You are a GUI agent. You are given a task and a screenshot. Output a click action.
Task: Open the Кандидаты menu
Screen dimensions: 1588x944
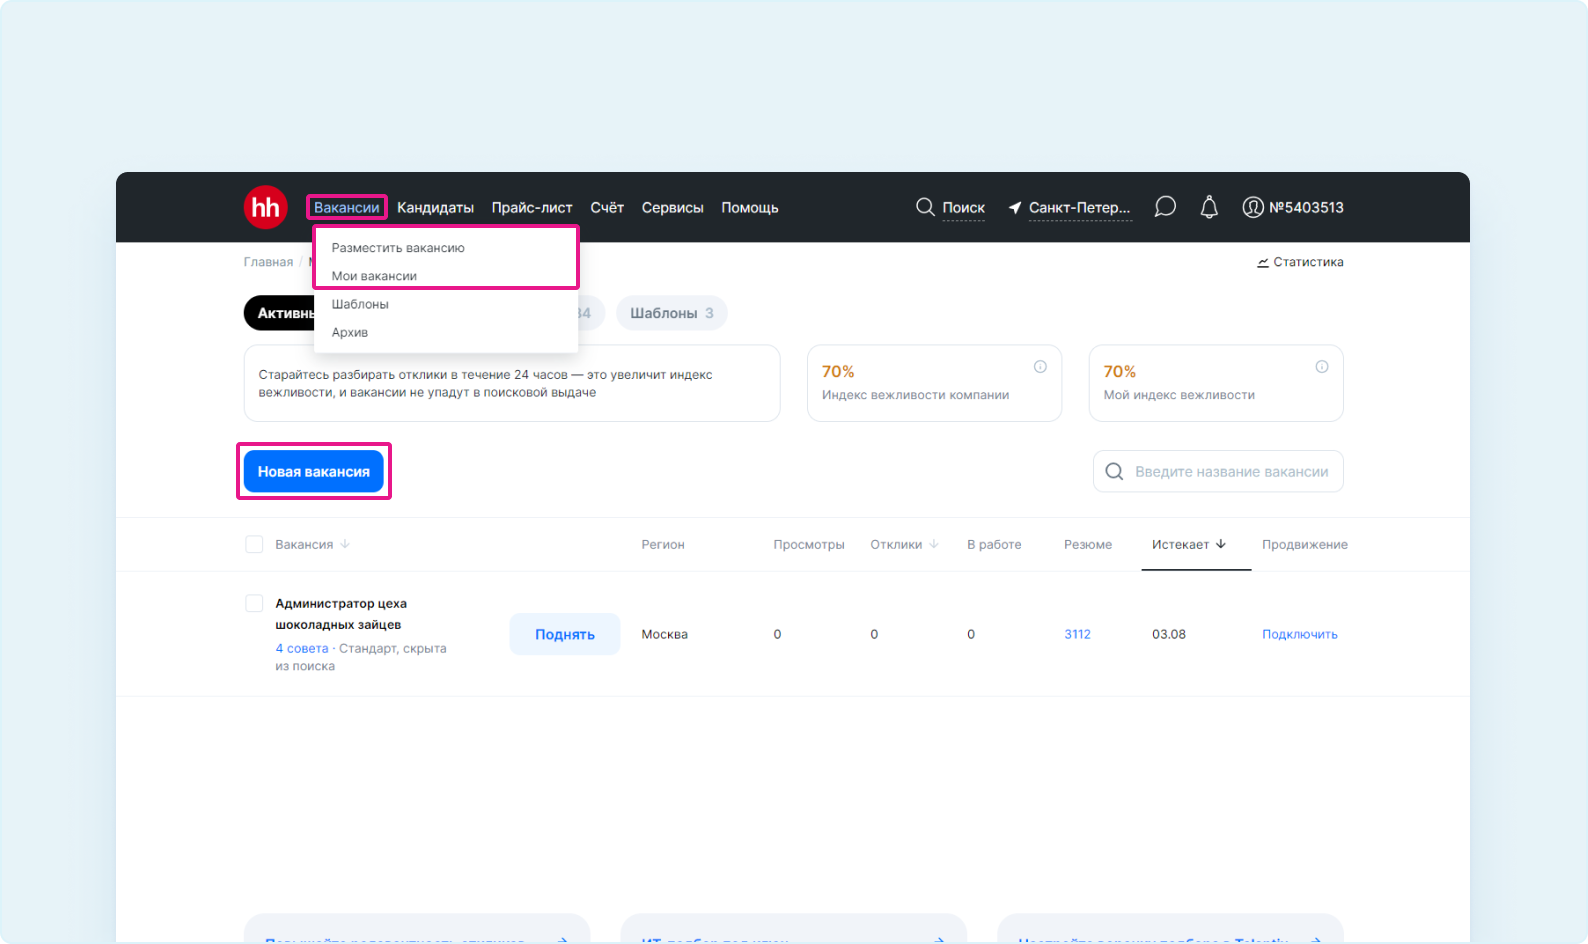click(x=435, y=208)
